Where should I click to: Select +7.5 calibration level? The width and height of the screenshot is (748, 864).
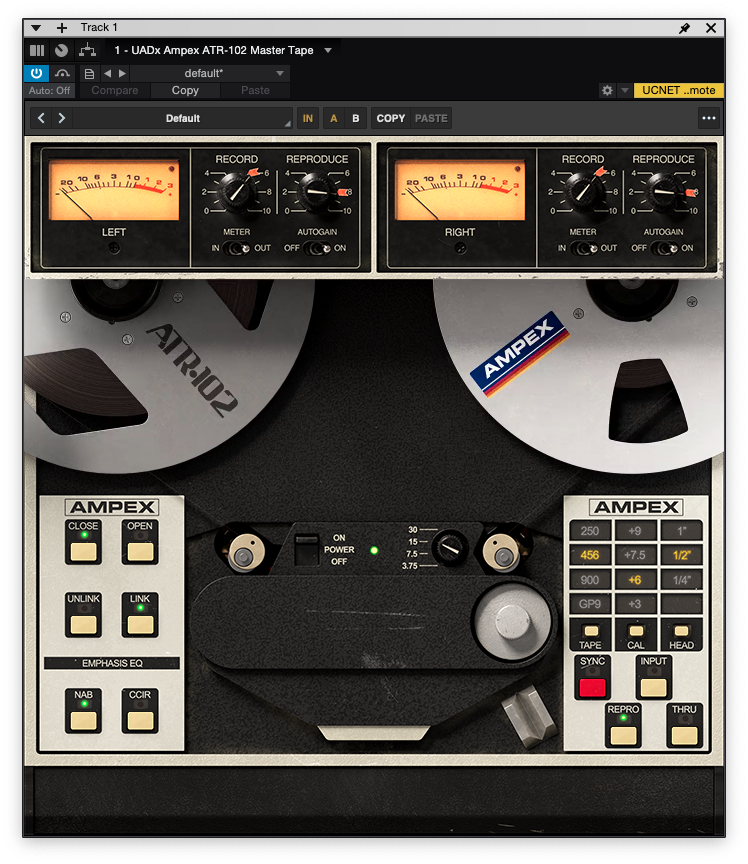click(x=635, y=555)
